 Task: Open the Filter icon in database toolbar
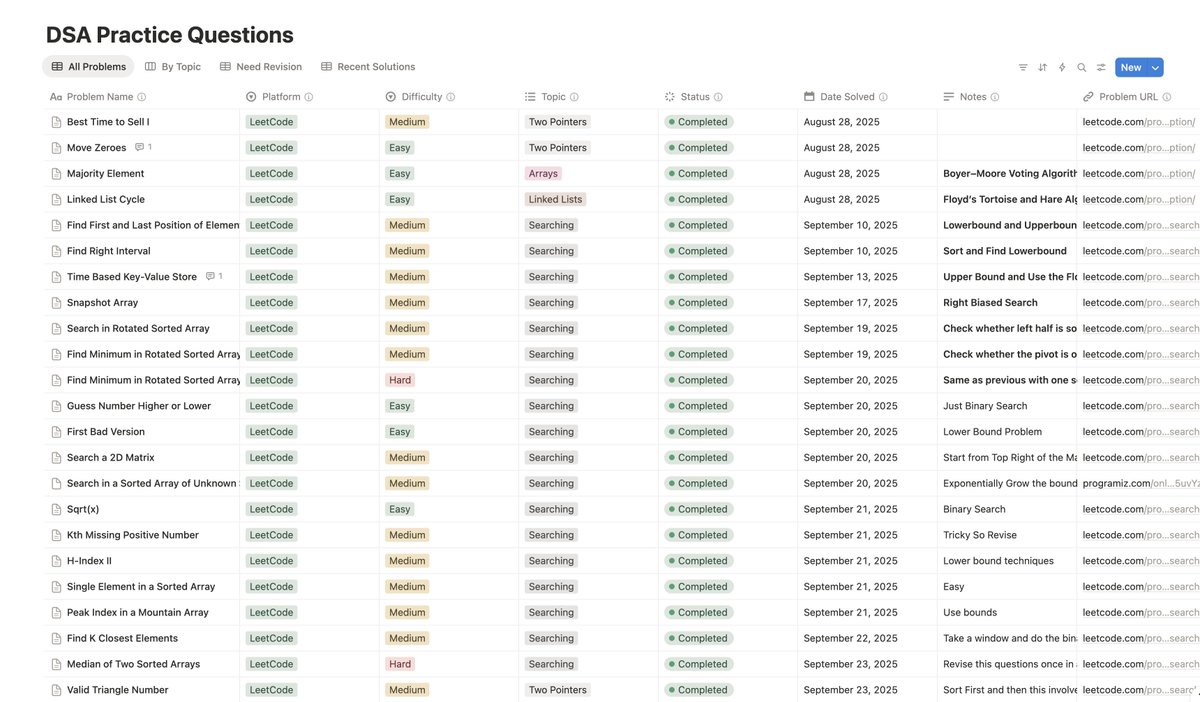pos(1023,67)
